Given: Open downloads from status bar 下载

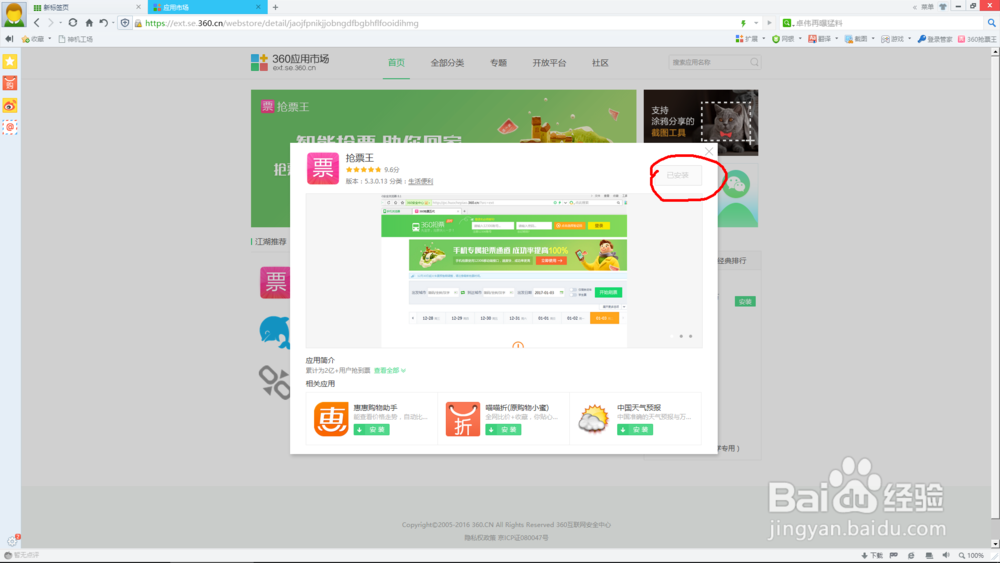Looking at the screenshot, I should pos(872,555).
